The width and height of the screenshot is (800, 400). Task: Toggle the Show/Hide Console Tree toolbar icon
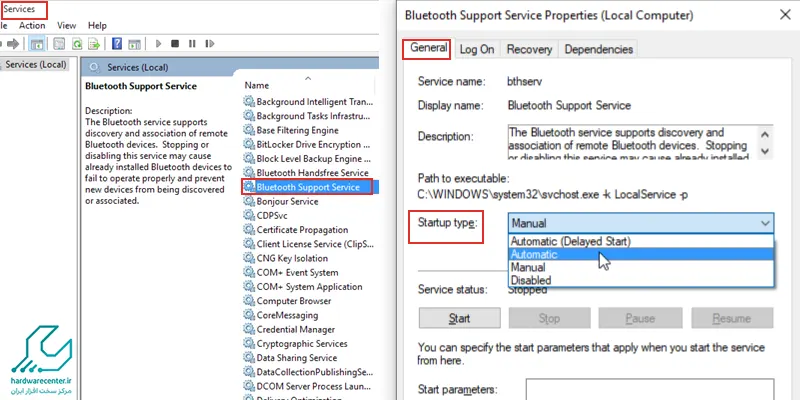[37, 44]
